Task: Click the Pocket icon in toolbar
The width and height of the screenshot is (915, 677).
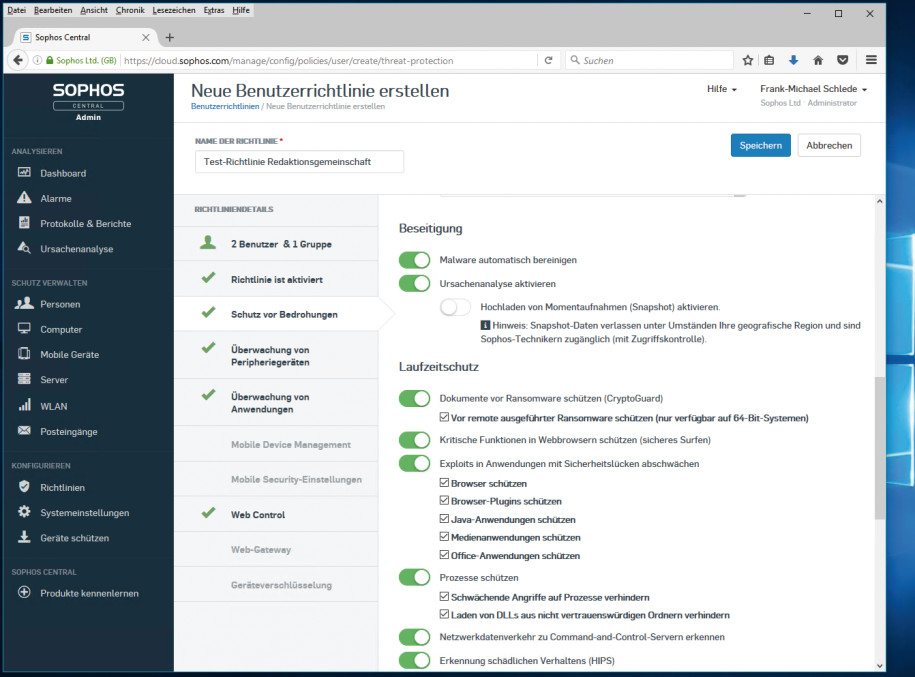Action: coord(842,60)
